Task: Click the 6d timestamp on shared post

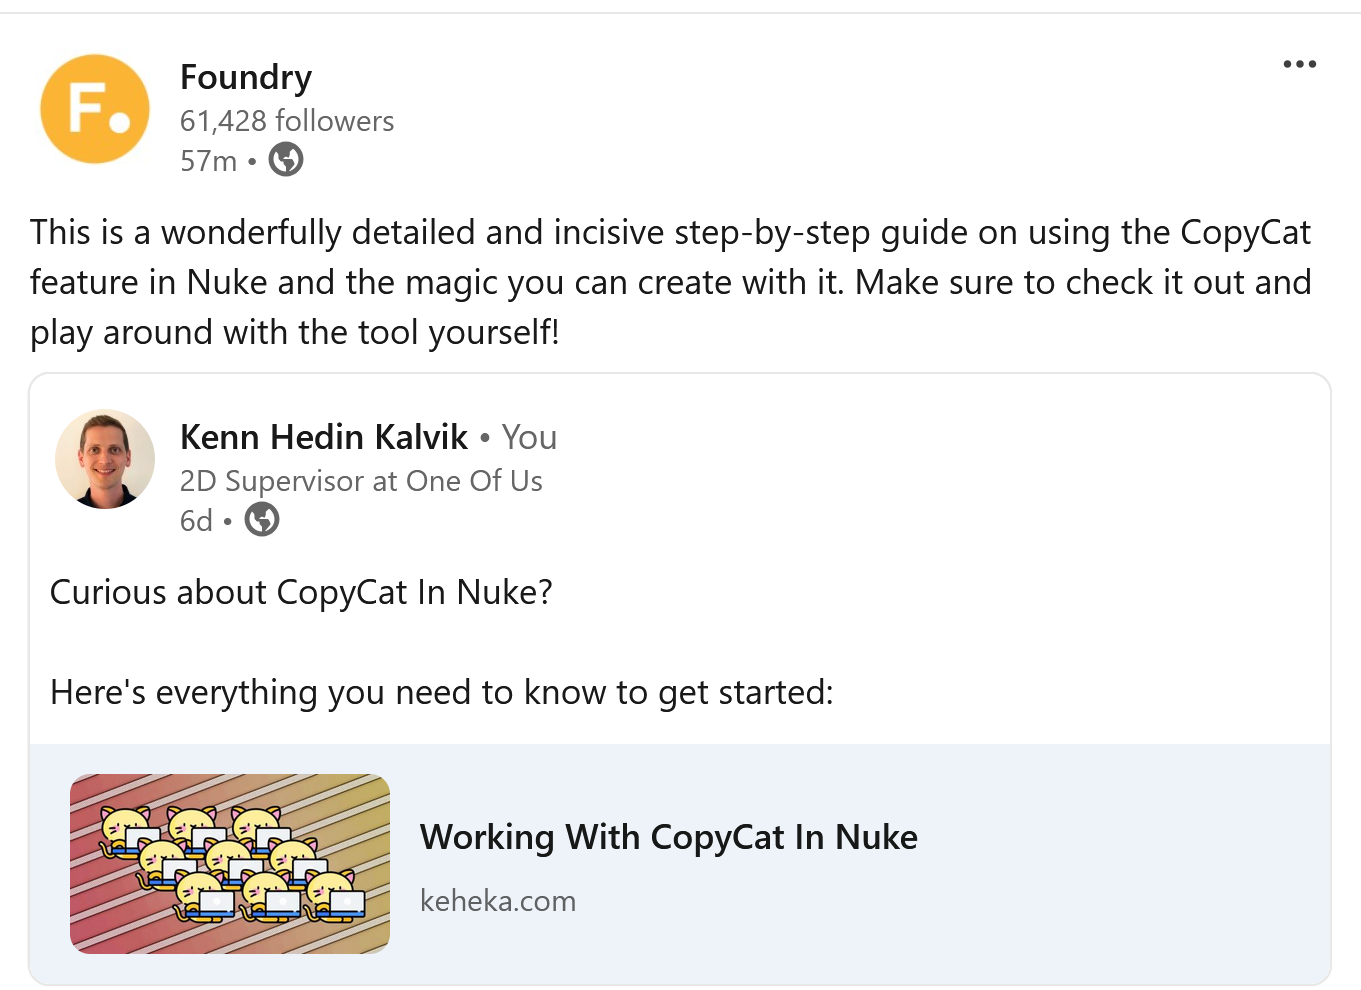Action: coord(196,521)
